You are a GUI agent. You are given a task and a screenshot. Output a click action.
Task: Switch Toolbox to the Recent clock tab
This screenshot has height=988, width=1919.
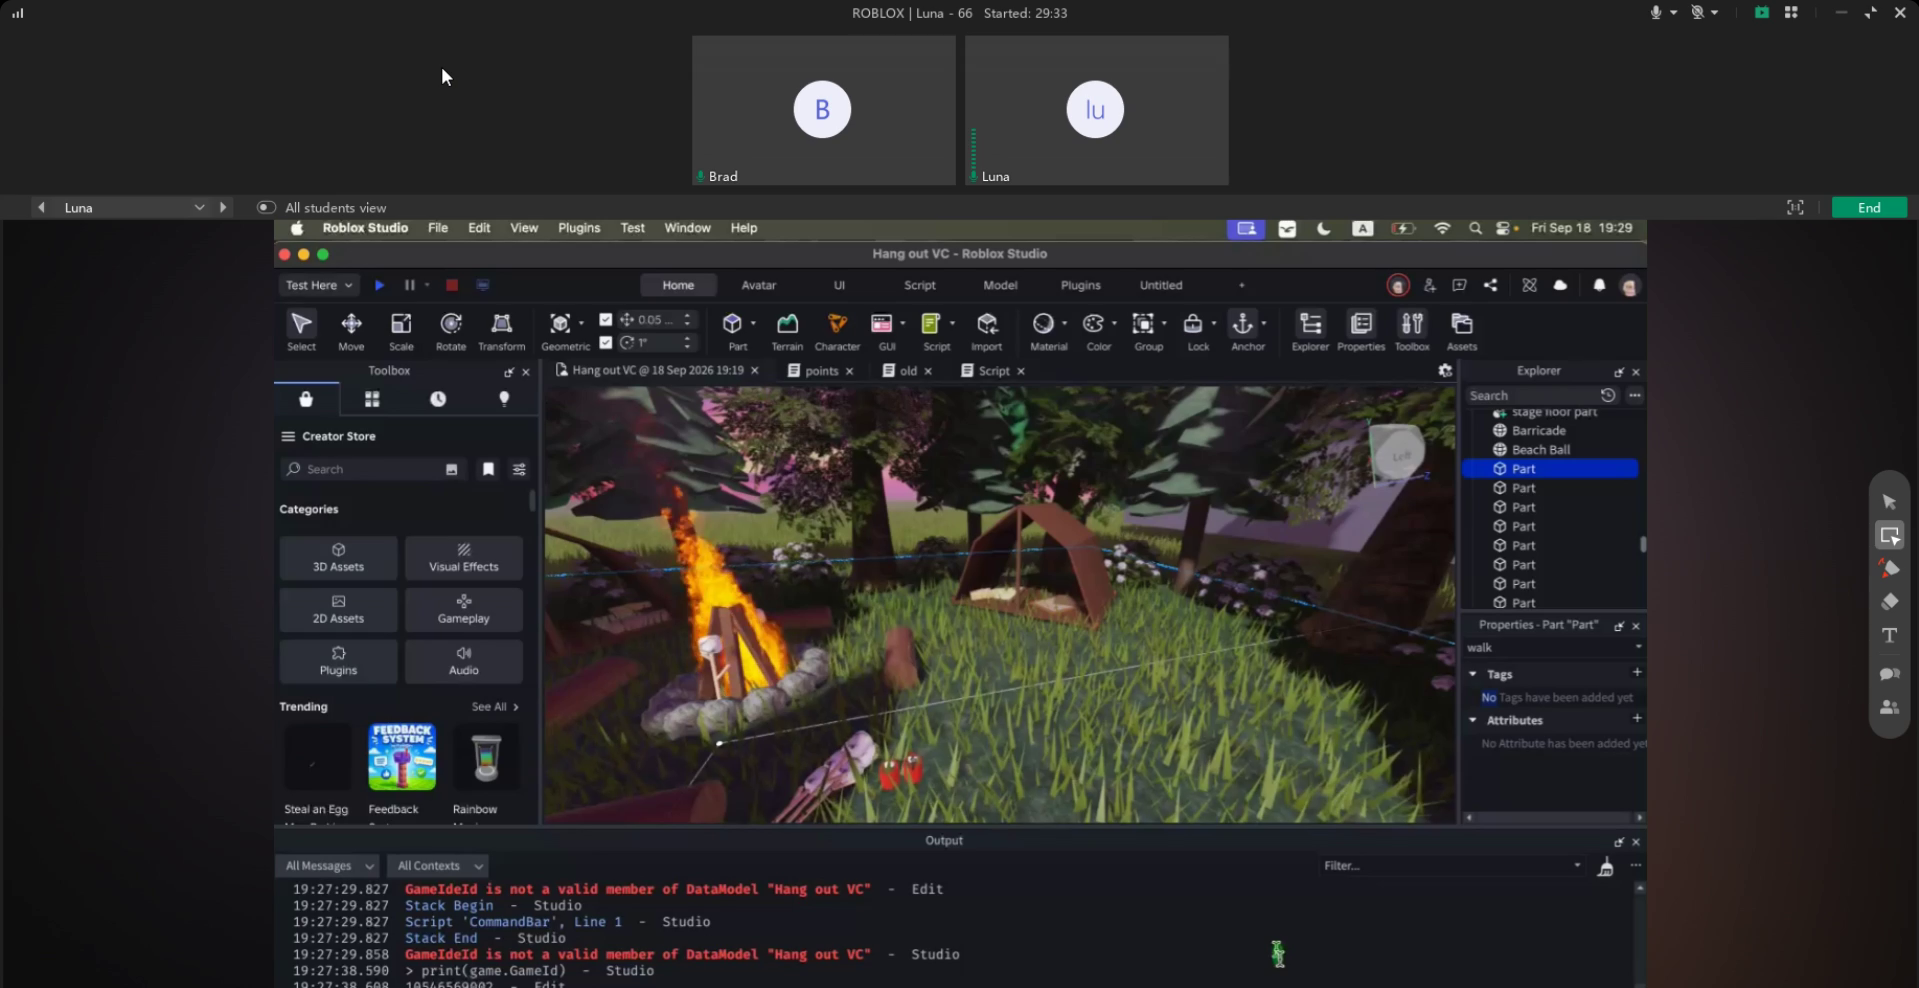click(x=438, y=399)
